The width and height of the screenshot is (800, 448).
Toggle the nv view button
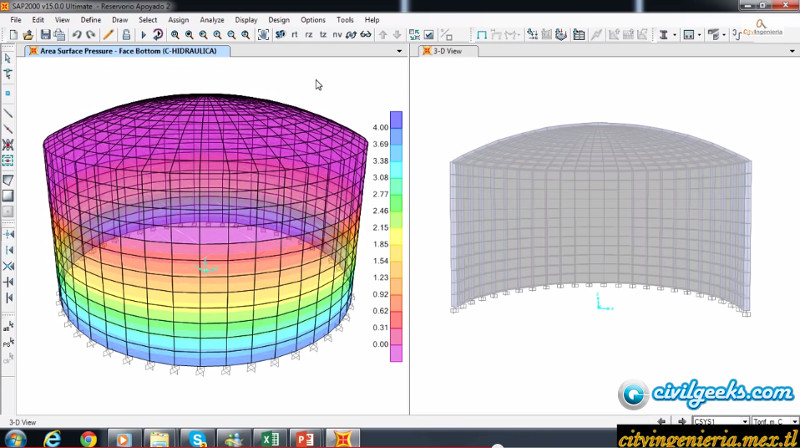tap(337, 35)
